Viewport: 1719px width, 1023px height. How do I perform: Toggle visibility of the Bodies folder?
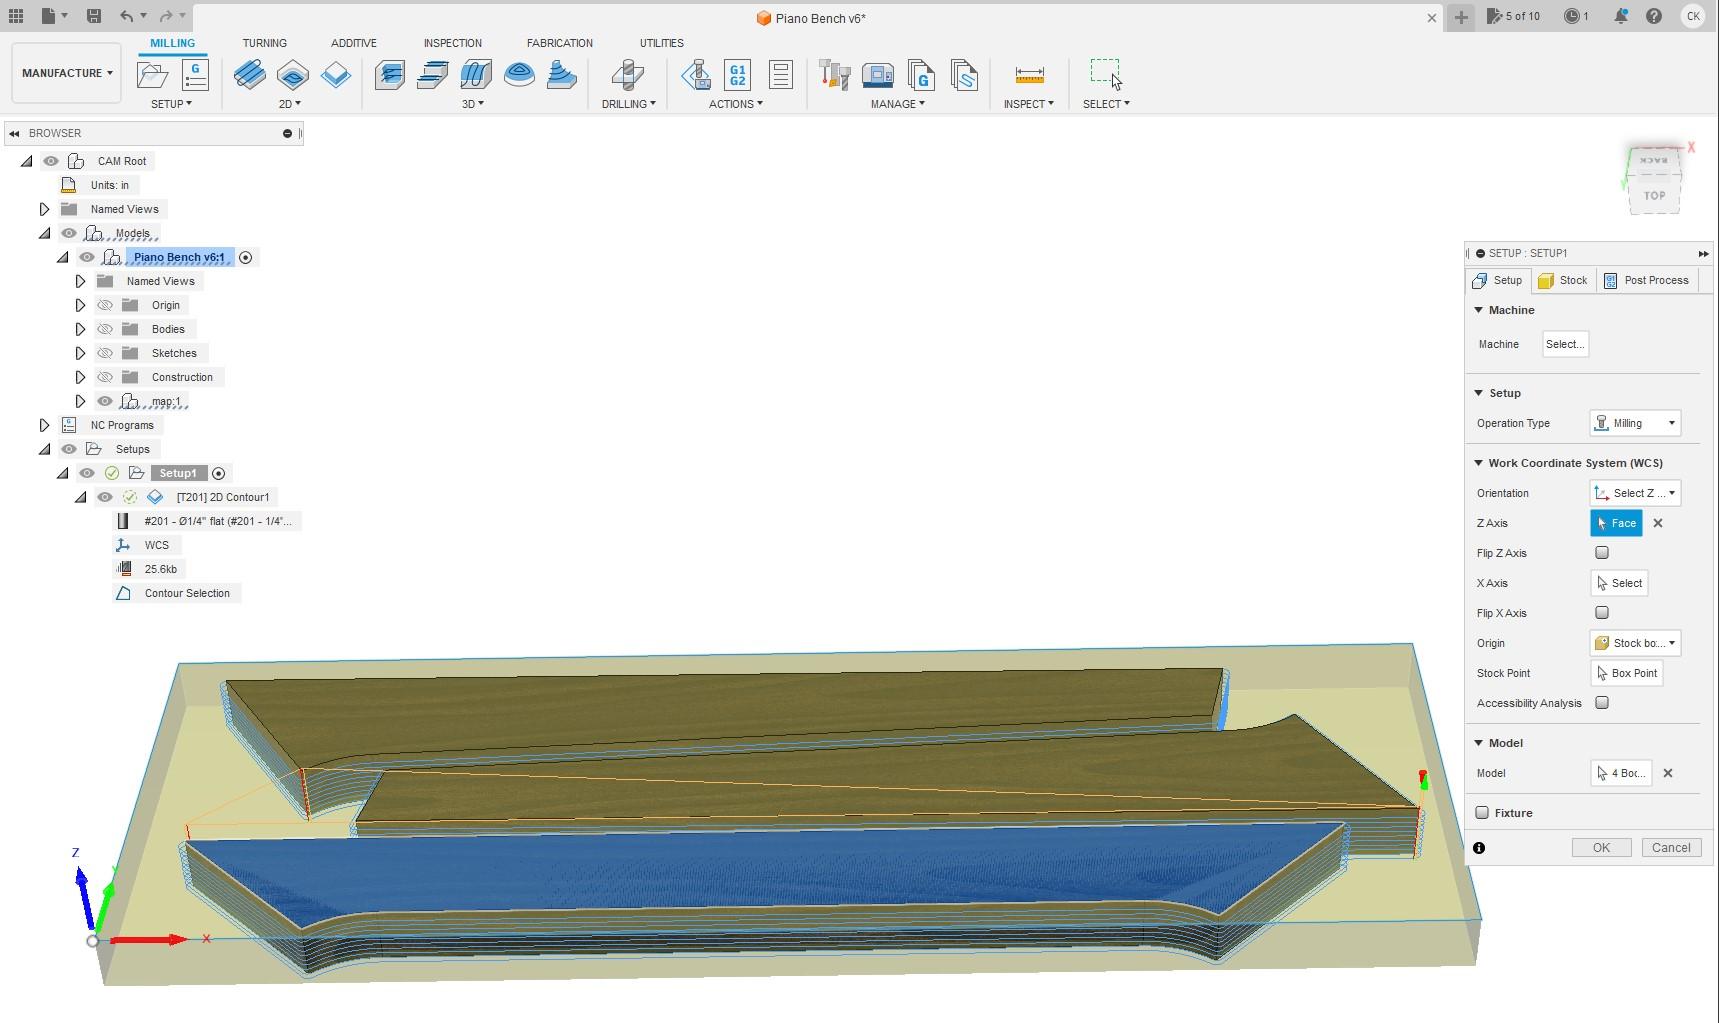point(105,328)
